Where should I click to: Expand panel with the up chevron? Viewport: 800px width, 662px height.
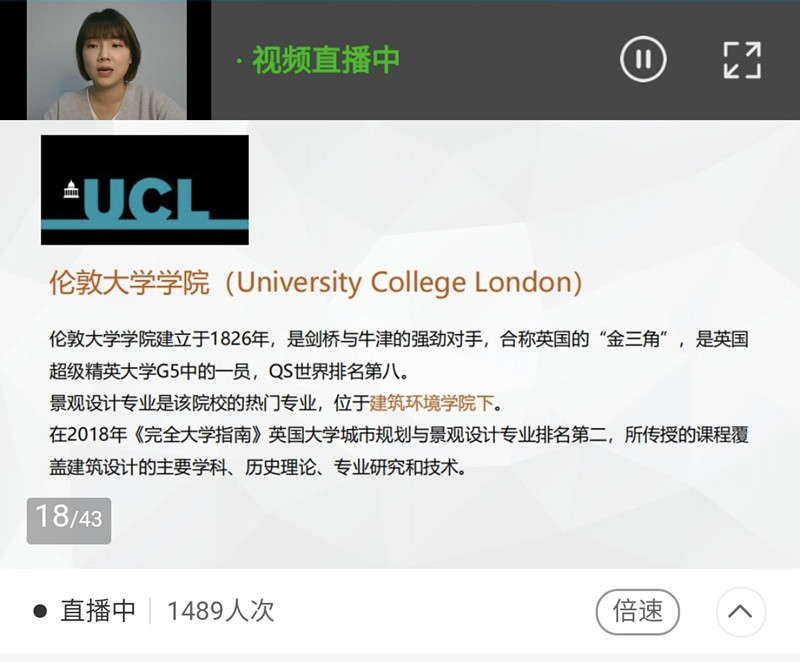740,611
